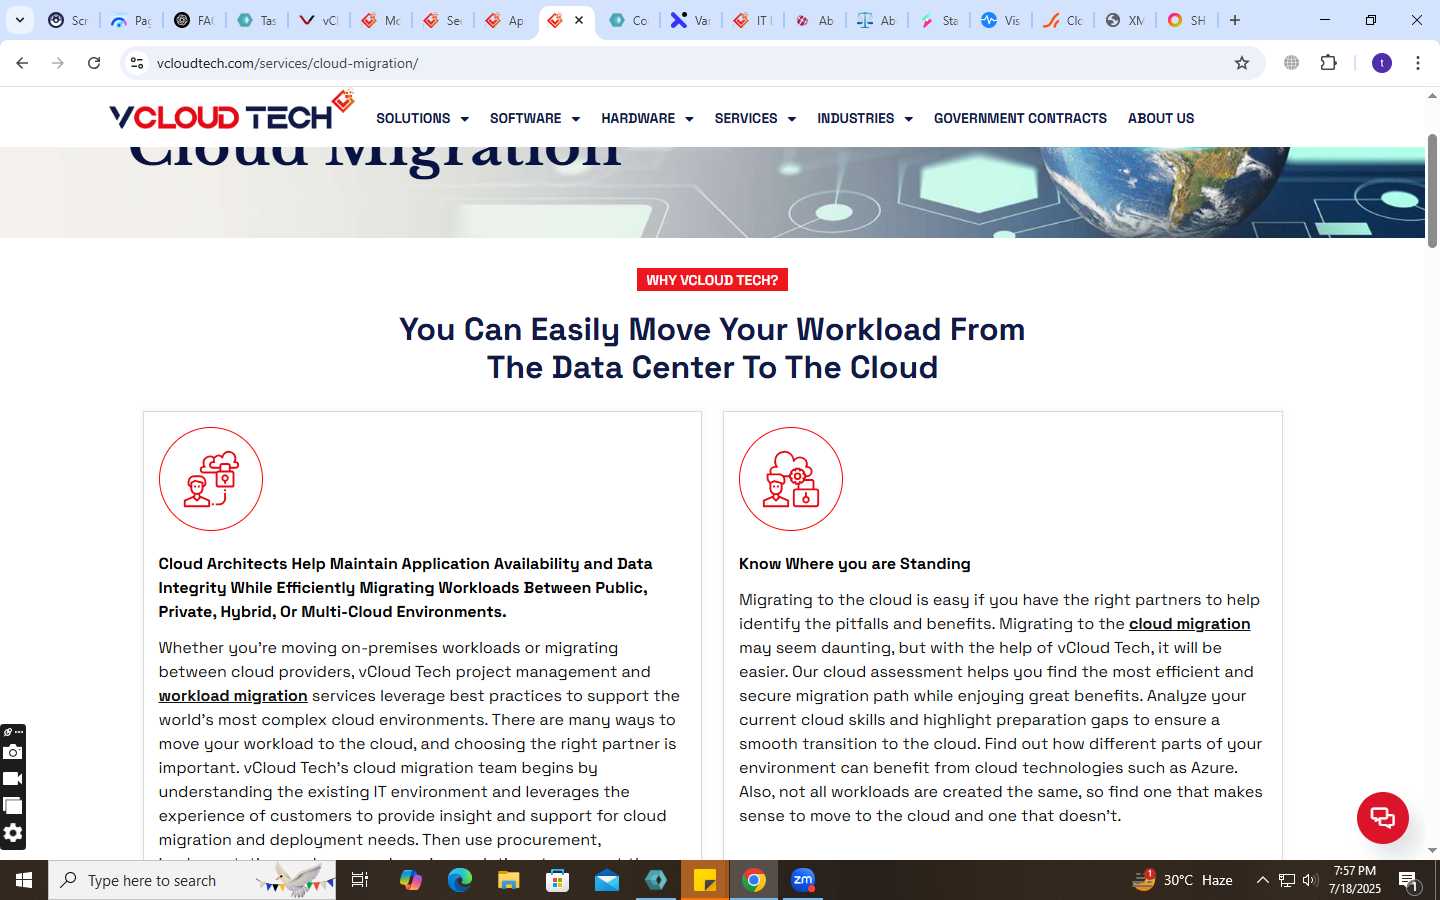Launch Copilot from the taskbar

410,880
